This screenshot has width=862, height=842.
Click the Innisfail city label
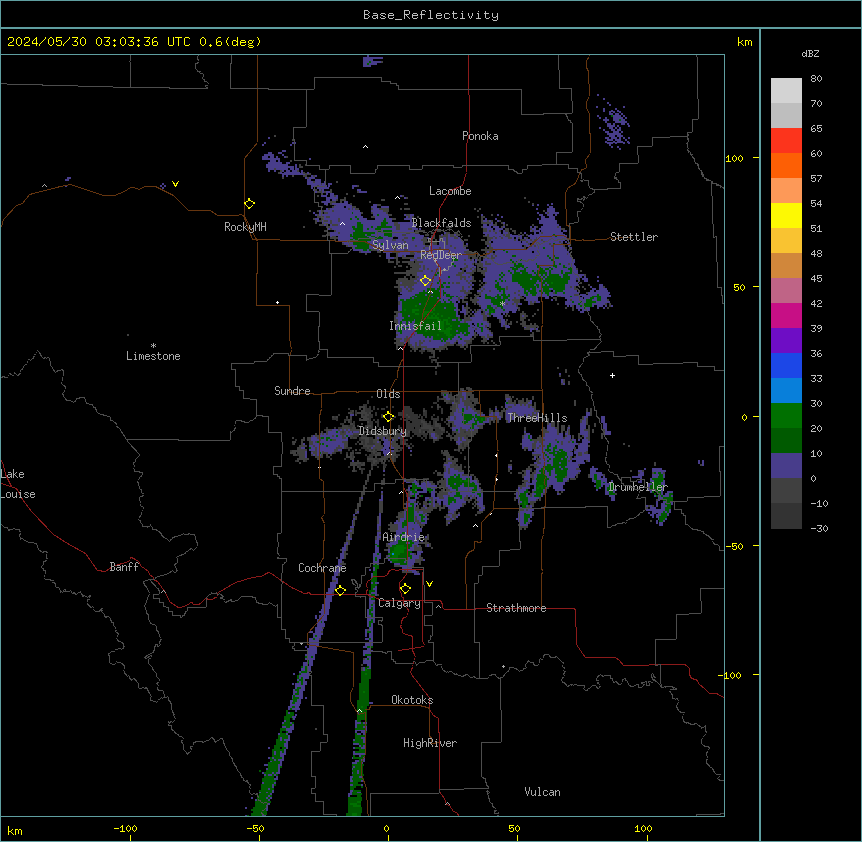tap(415, 326)
